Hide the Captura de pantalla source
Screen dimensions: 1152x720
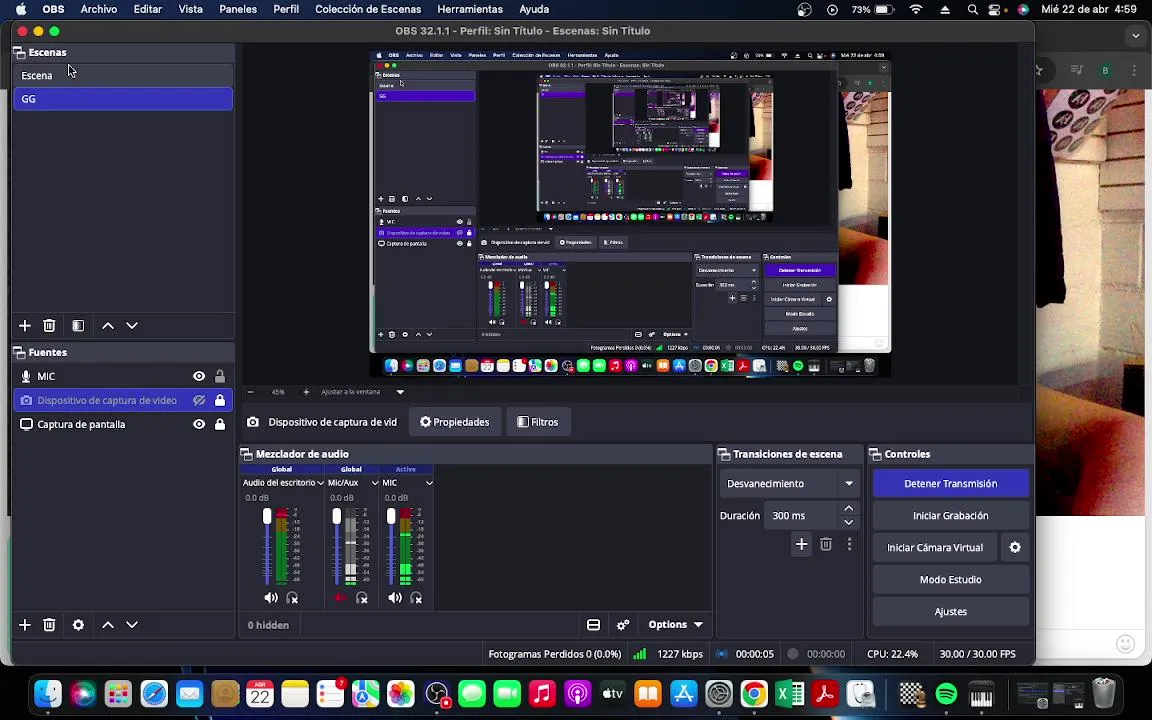pyautogui.click(x=199, y=424)
